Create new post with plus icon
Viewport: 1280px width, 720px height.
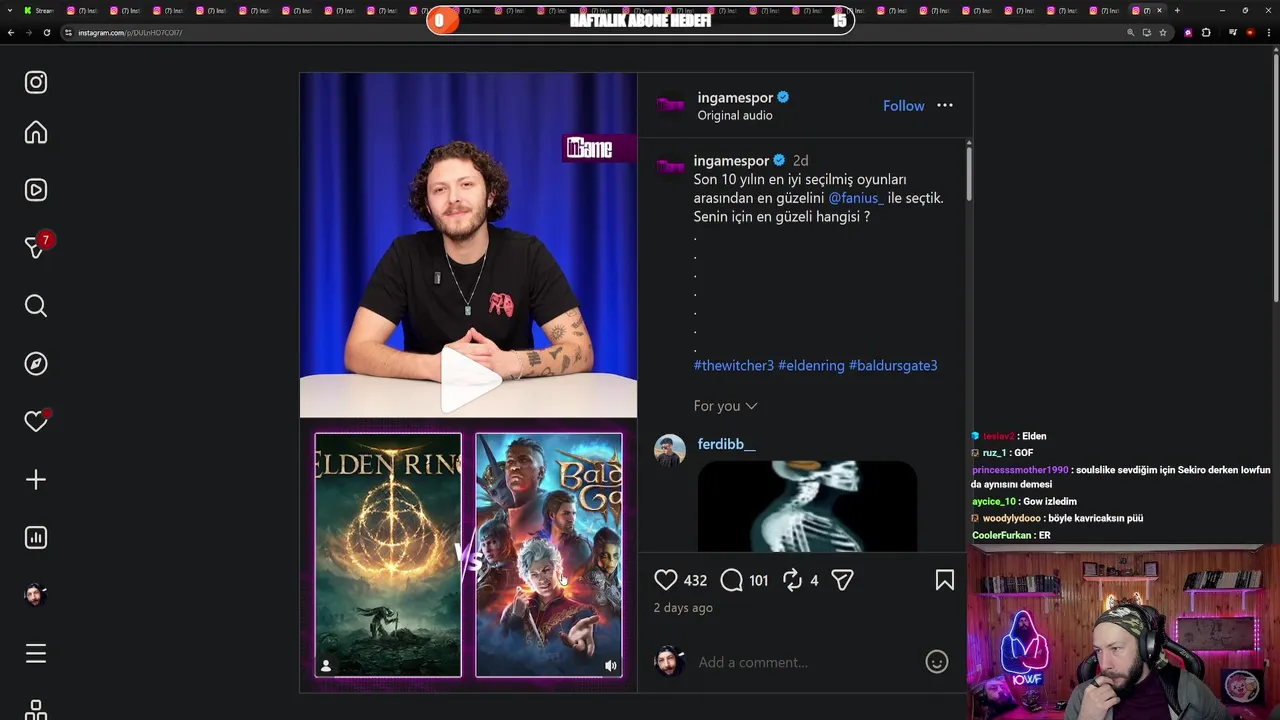36,480
